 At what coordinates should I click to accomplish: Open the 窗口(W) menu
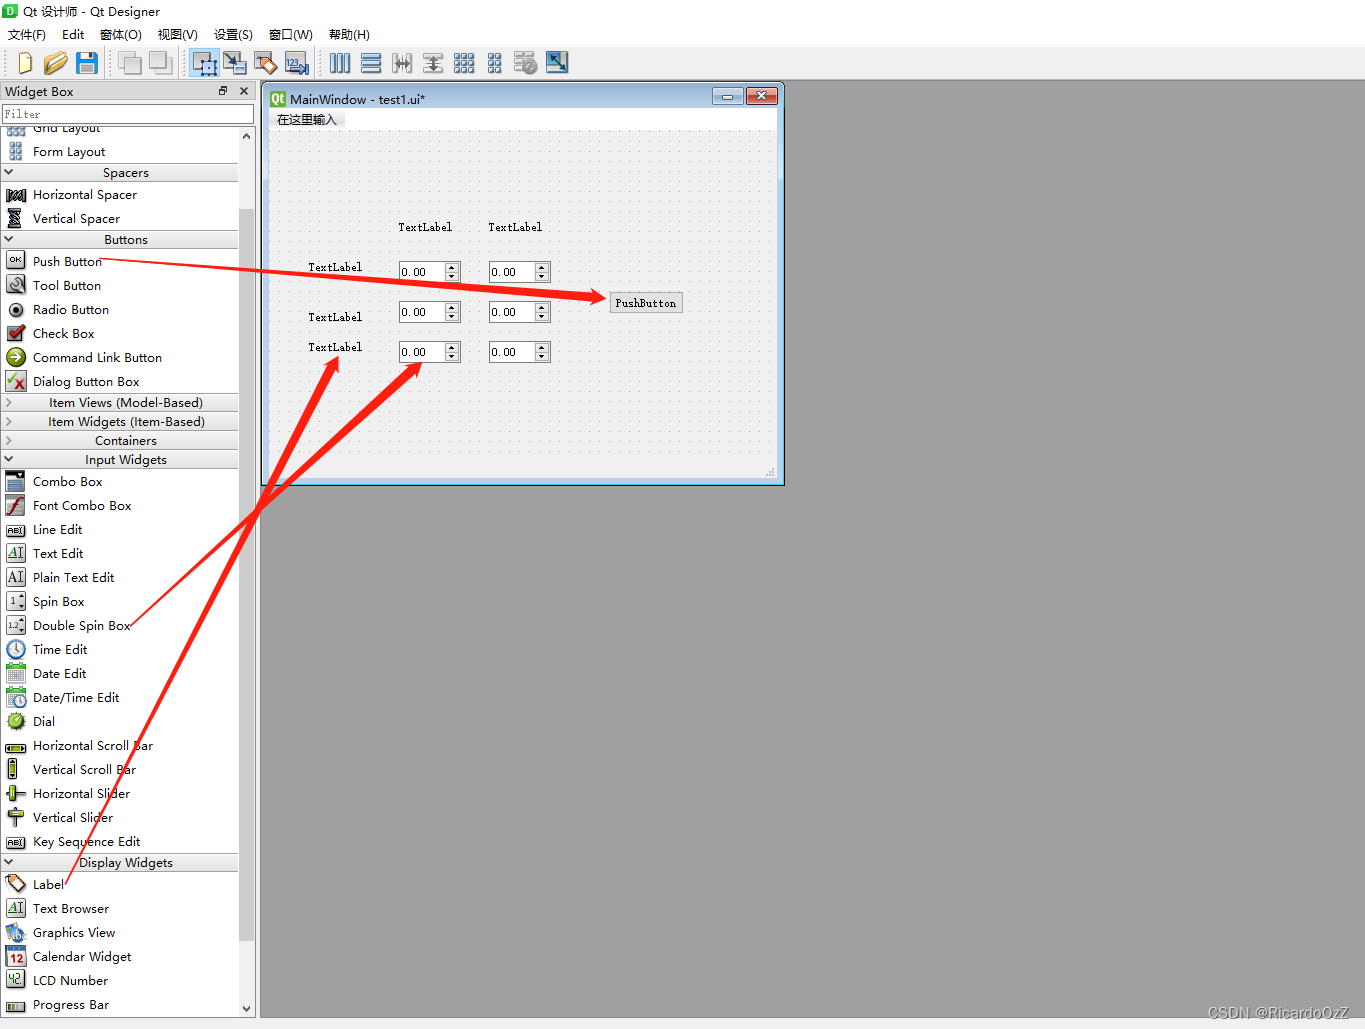tap(291, 35)
